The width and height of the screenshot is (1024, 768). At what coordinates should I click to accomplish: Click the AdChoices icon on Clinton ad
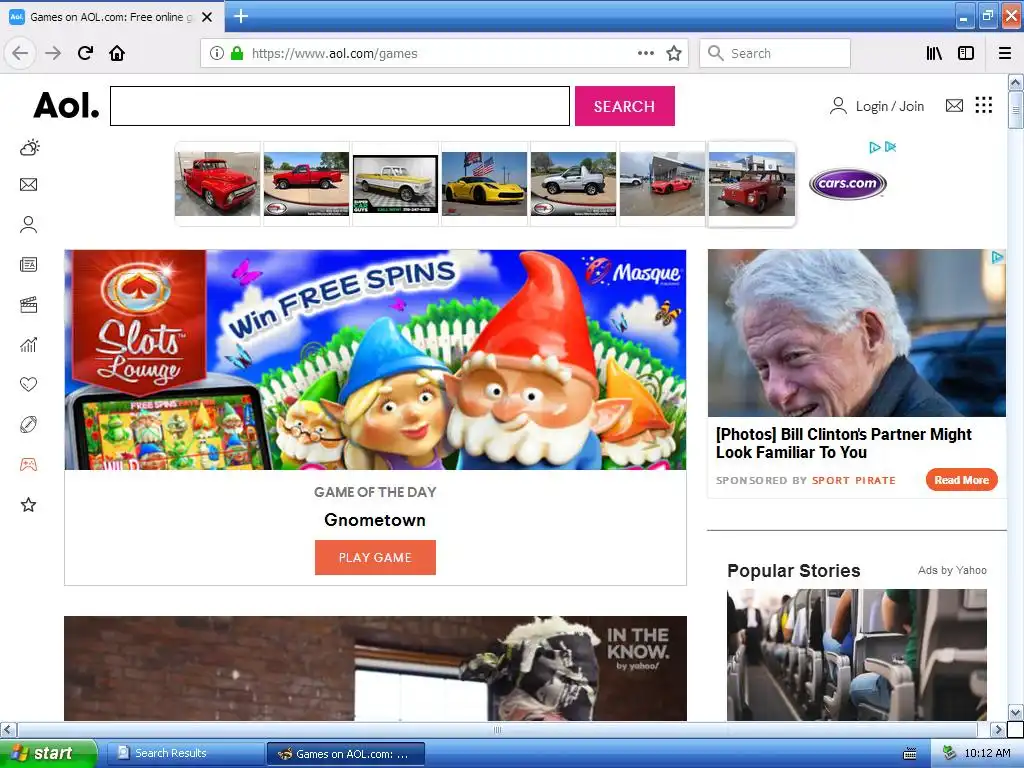997,257
